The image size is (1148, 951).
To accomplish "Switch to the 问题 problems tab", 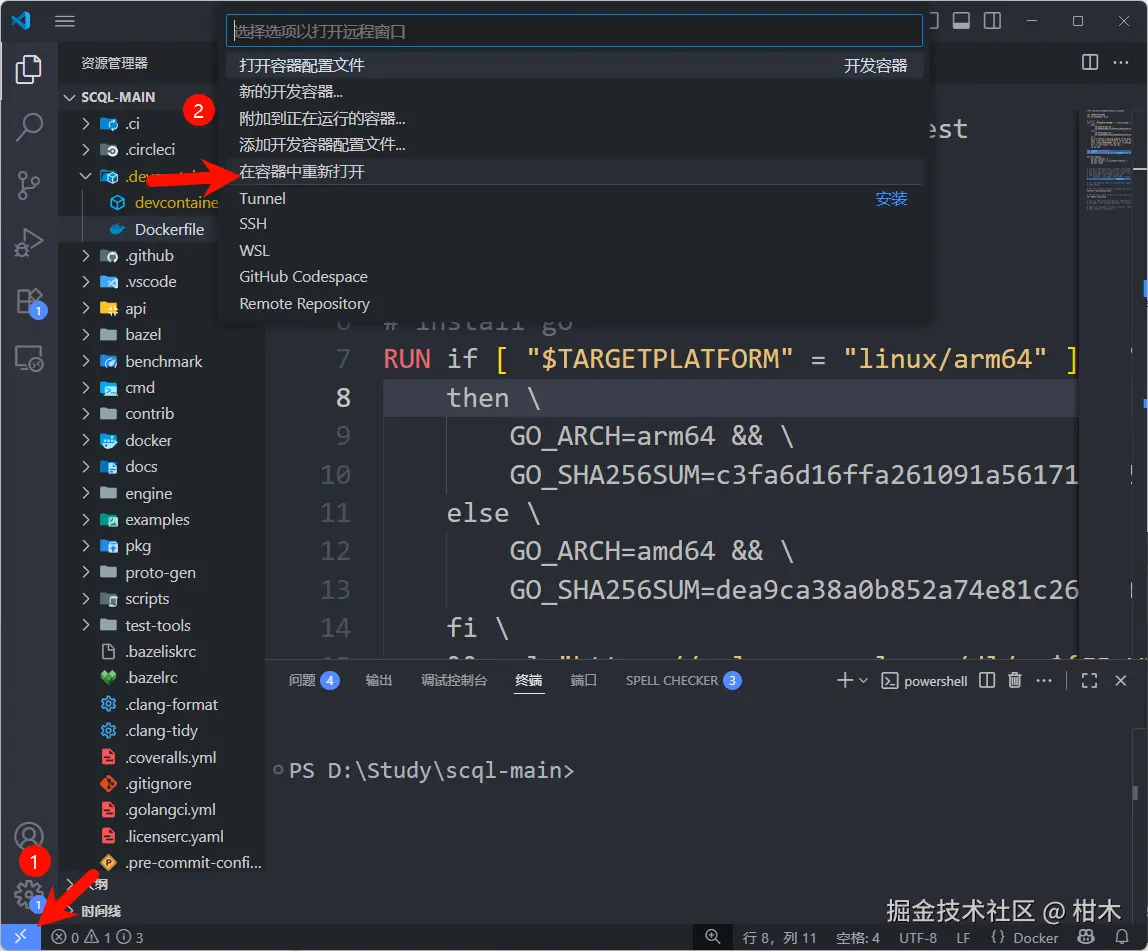I will click(313, 680).
